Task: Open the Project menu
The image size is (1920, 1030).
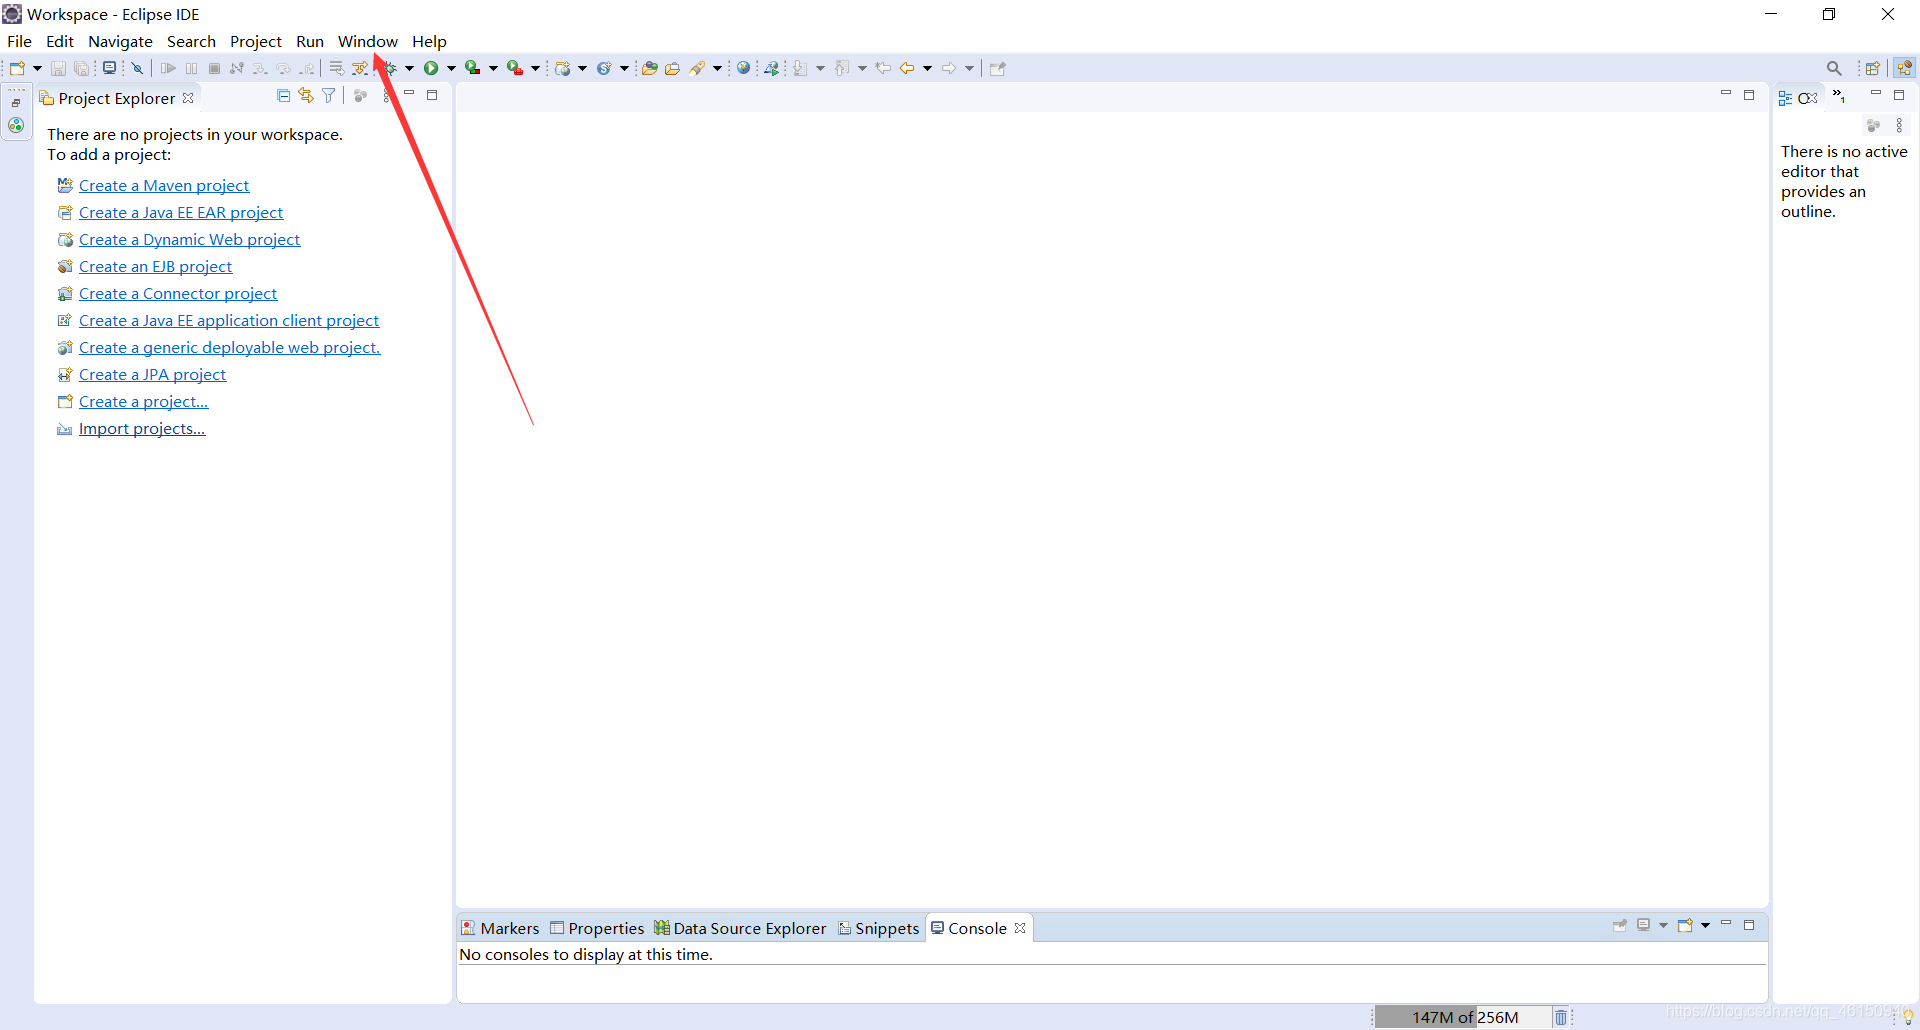Action: [256, 41]
